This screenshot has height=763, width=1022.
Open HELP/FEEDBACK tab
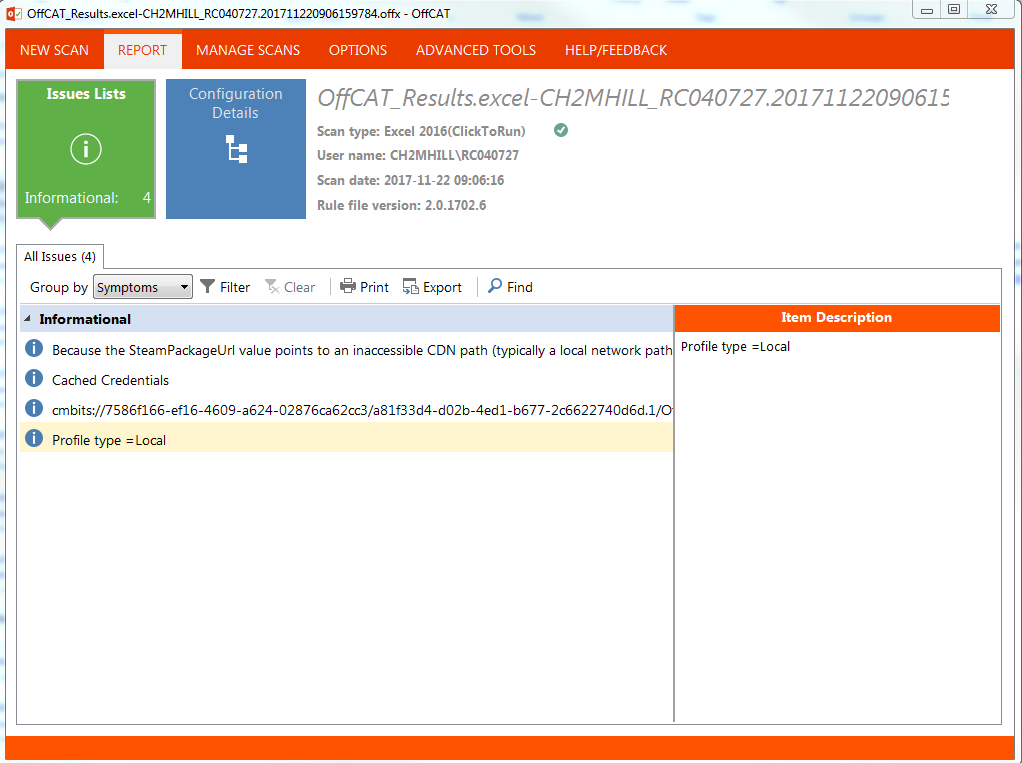[x=616, y=50]
